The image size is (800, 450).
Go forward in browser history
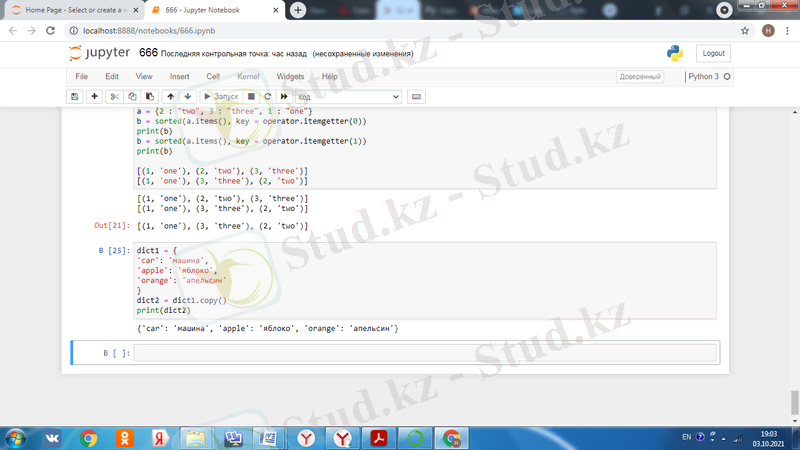coord(32,31)
